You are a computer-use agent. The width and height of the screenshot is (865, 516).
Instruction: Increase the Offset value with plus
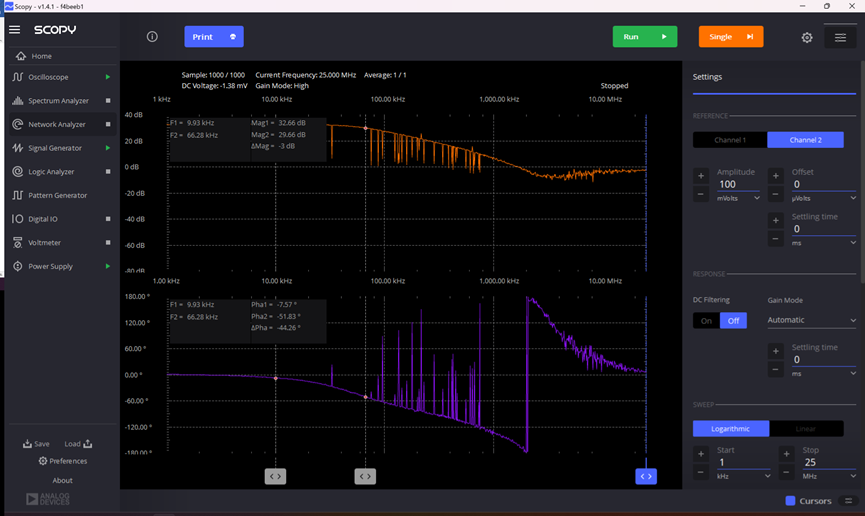pyautogui.click(x=776, y=176)
